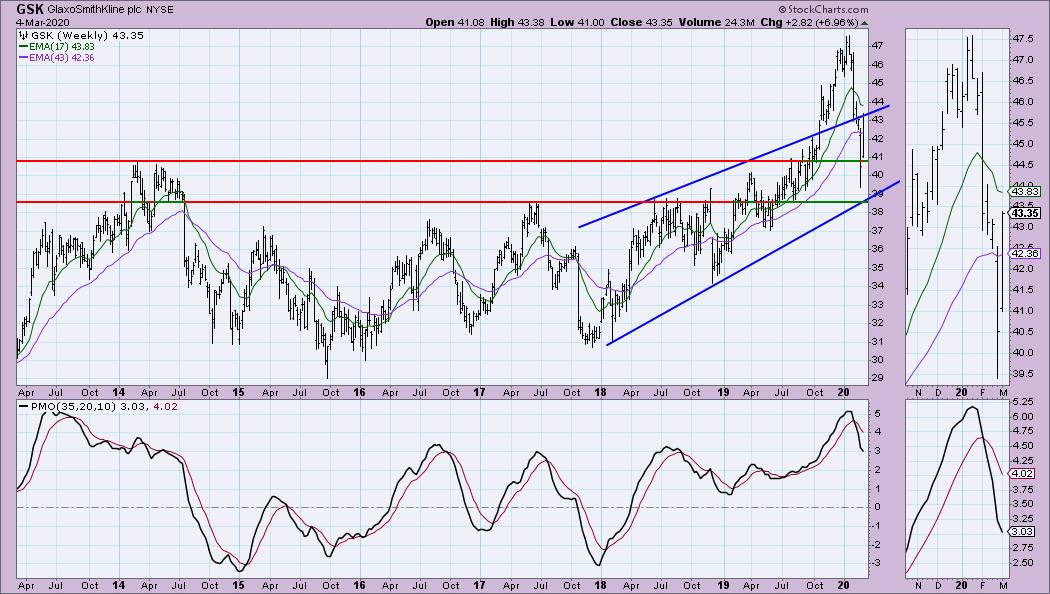
Task: Click the Volume 24.3M value
Action: (717, 22)
